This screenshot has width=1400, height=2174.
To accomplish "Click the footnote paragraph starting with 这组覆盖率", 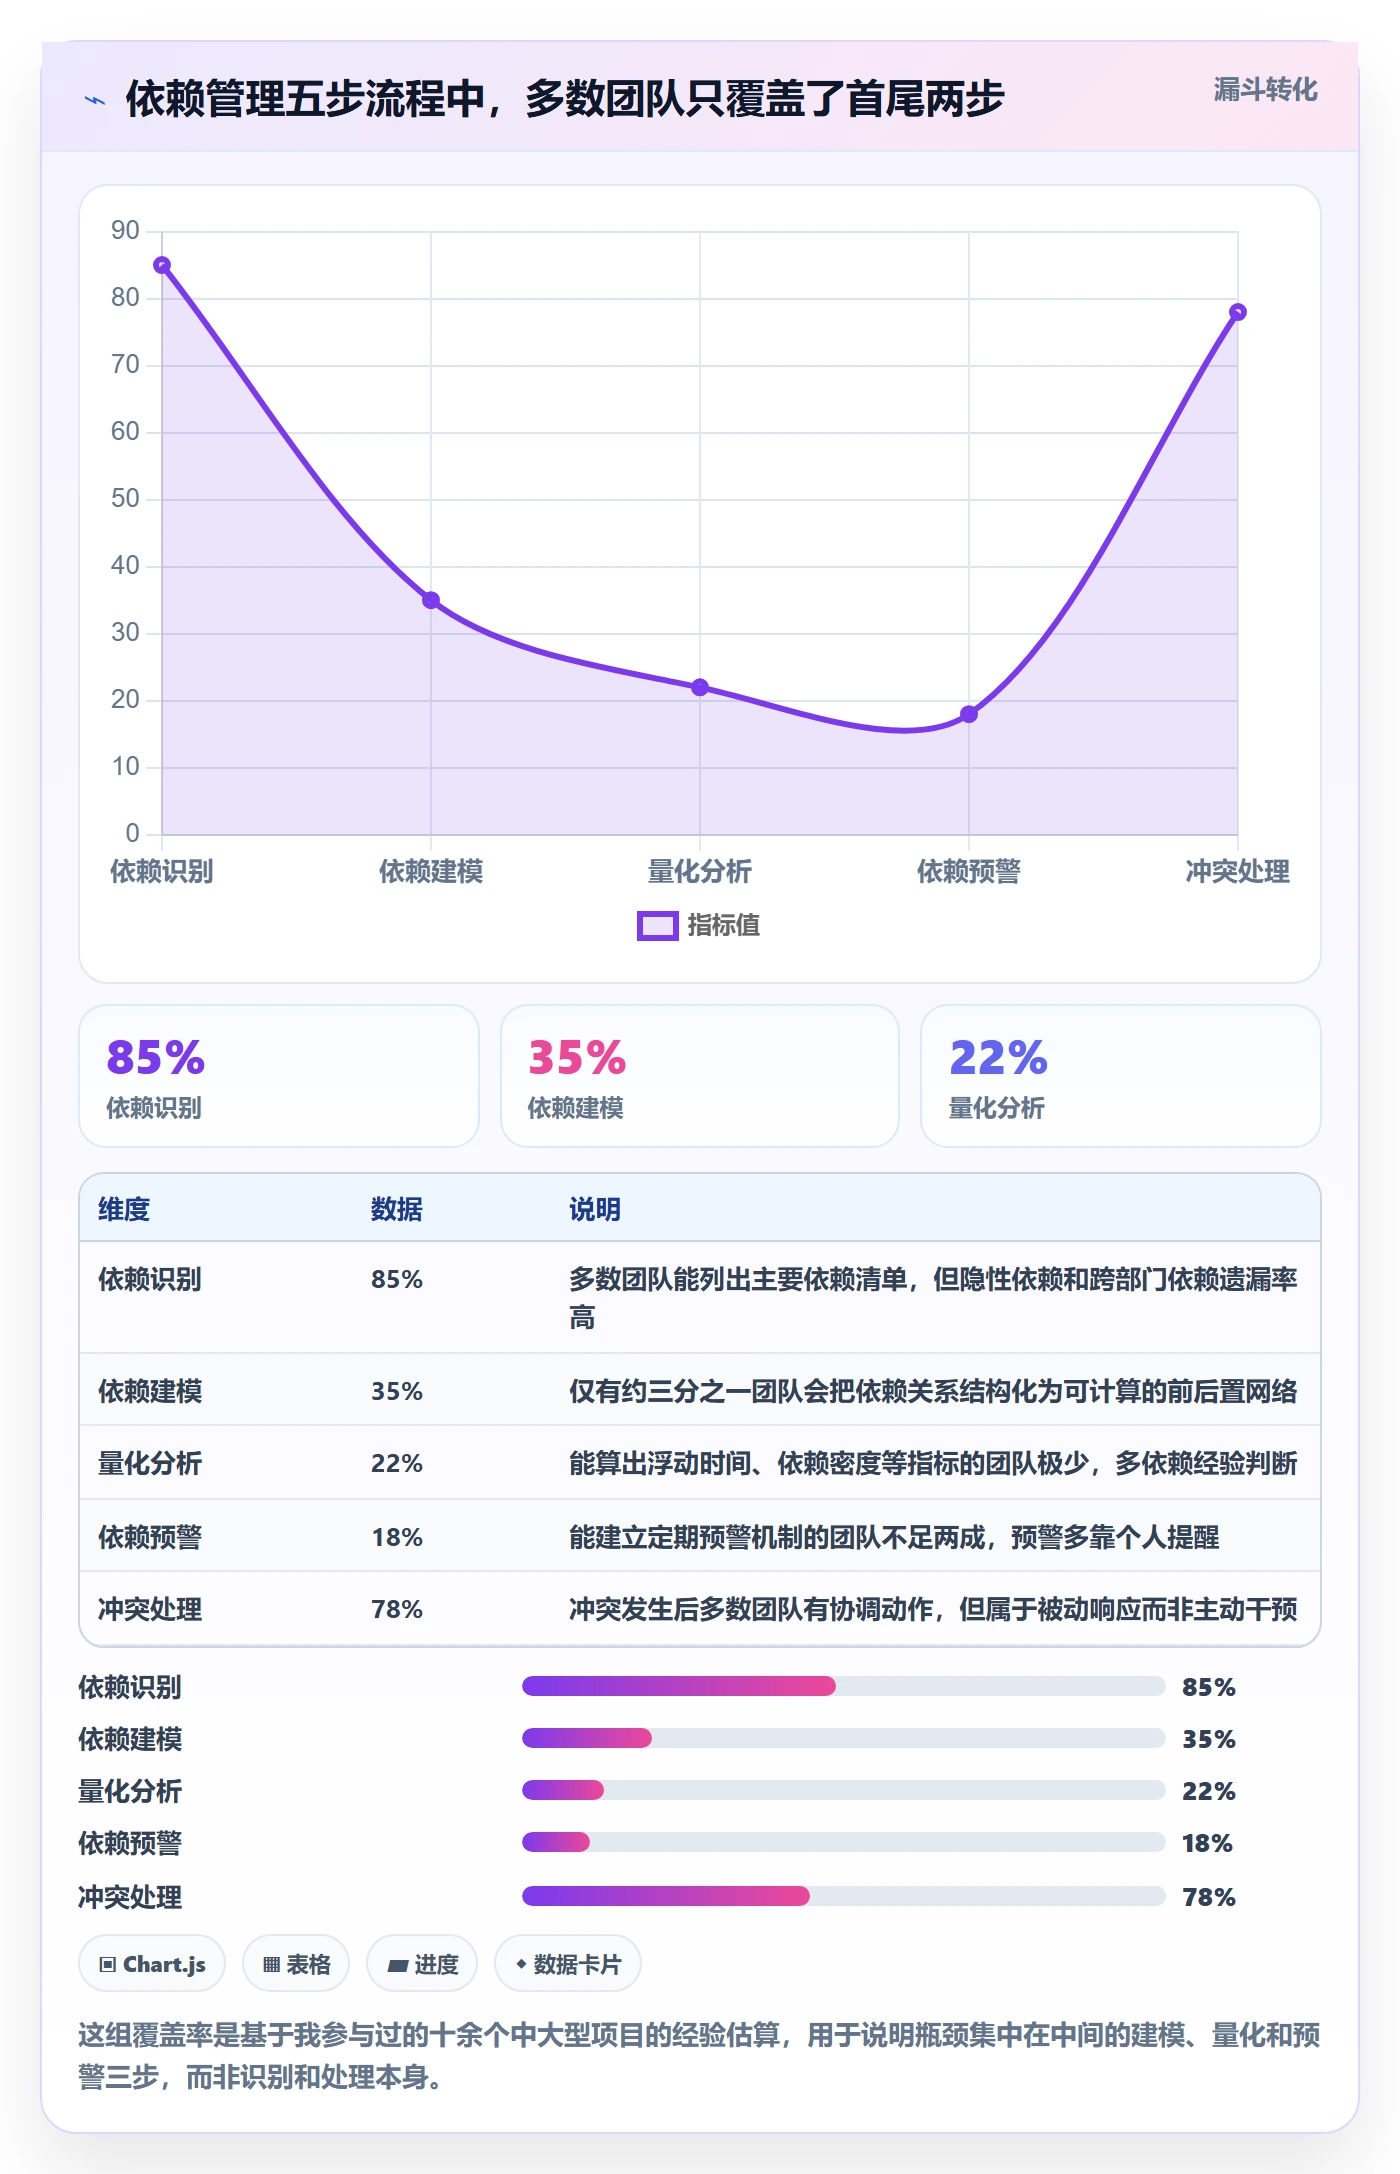I will click(x=700, y=2056).
